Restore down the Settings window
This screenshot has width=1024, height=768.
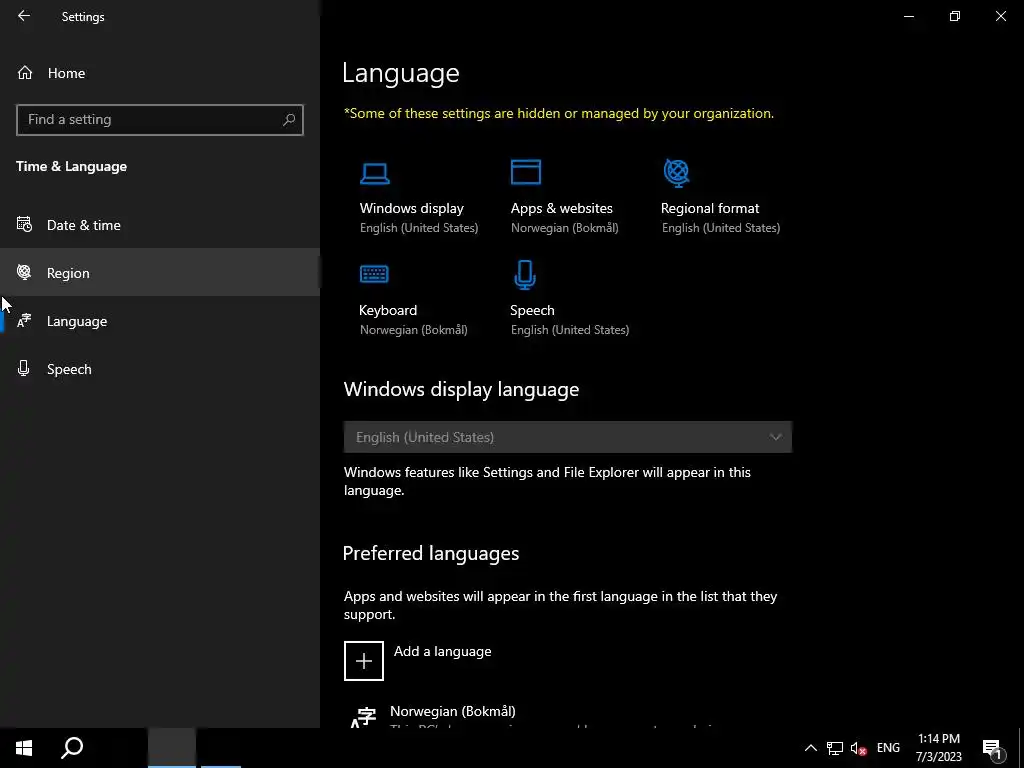pyautogui.click(x=955, y=16)
